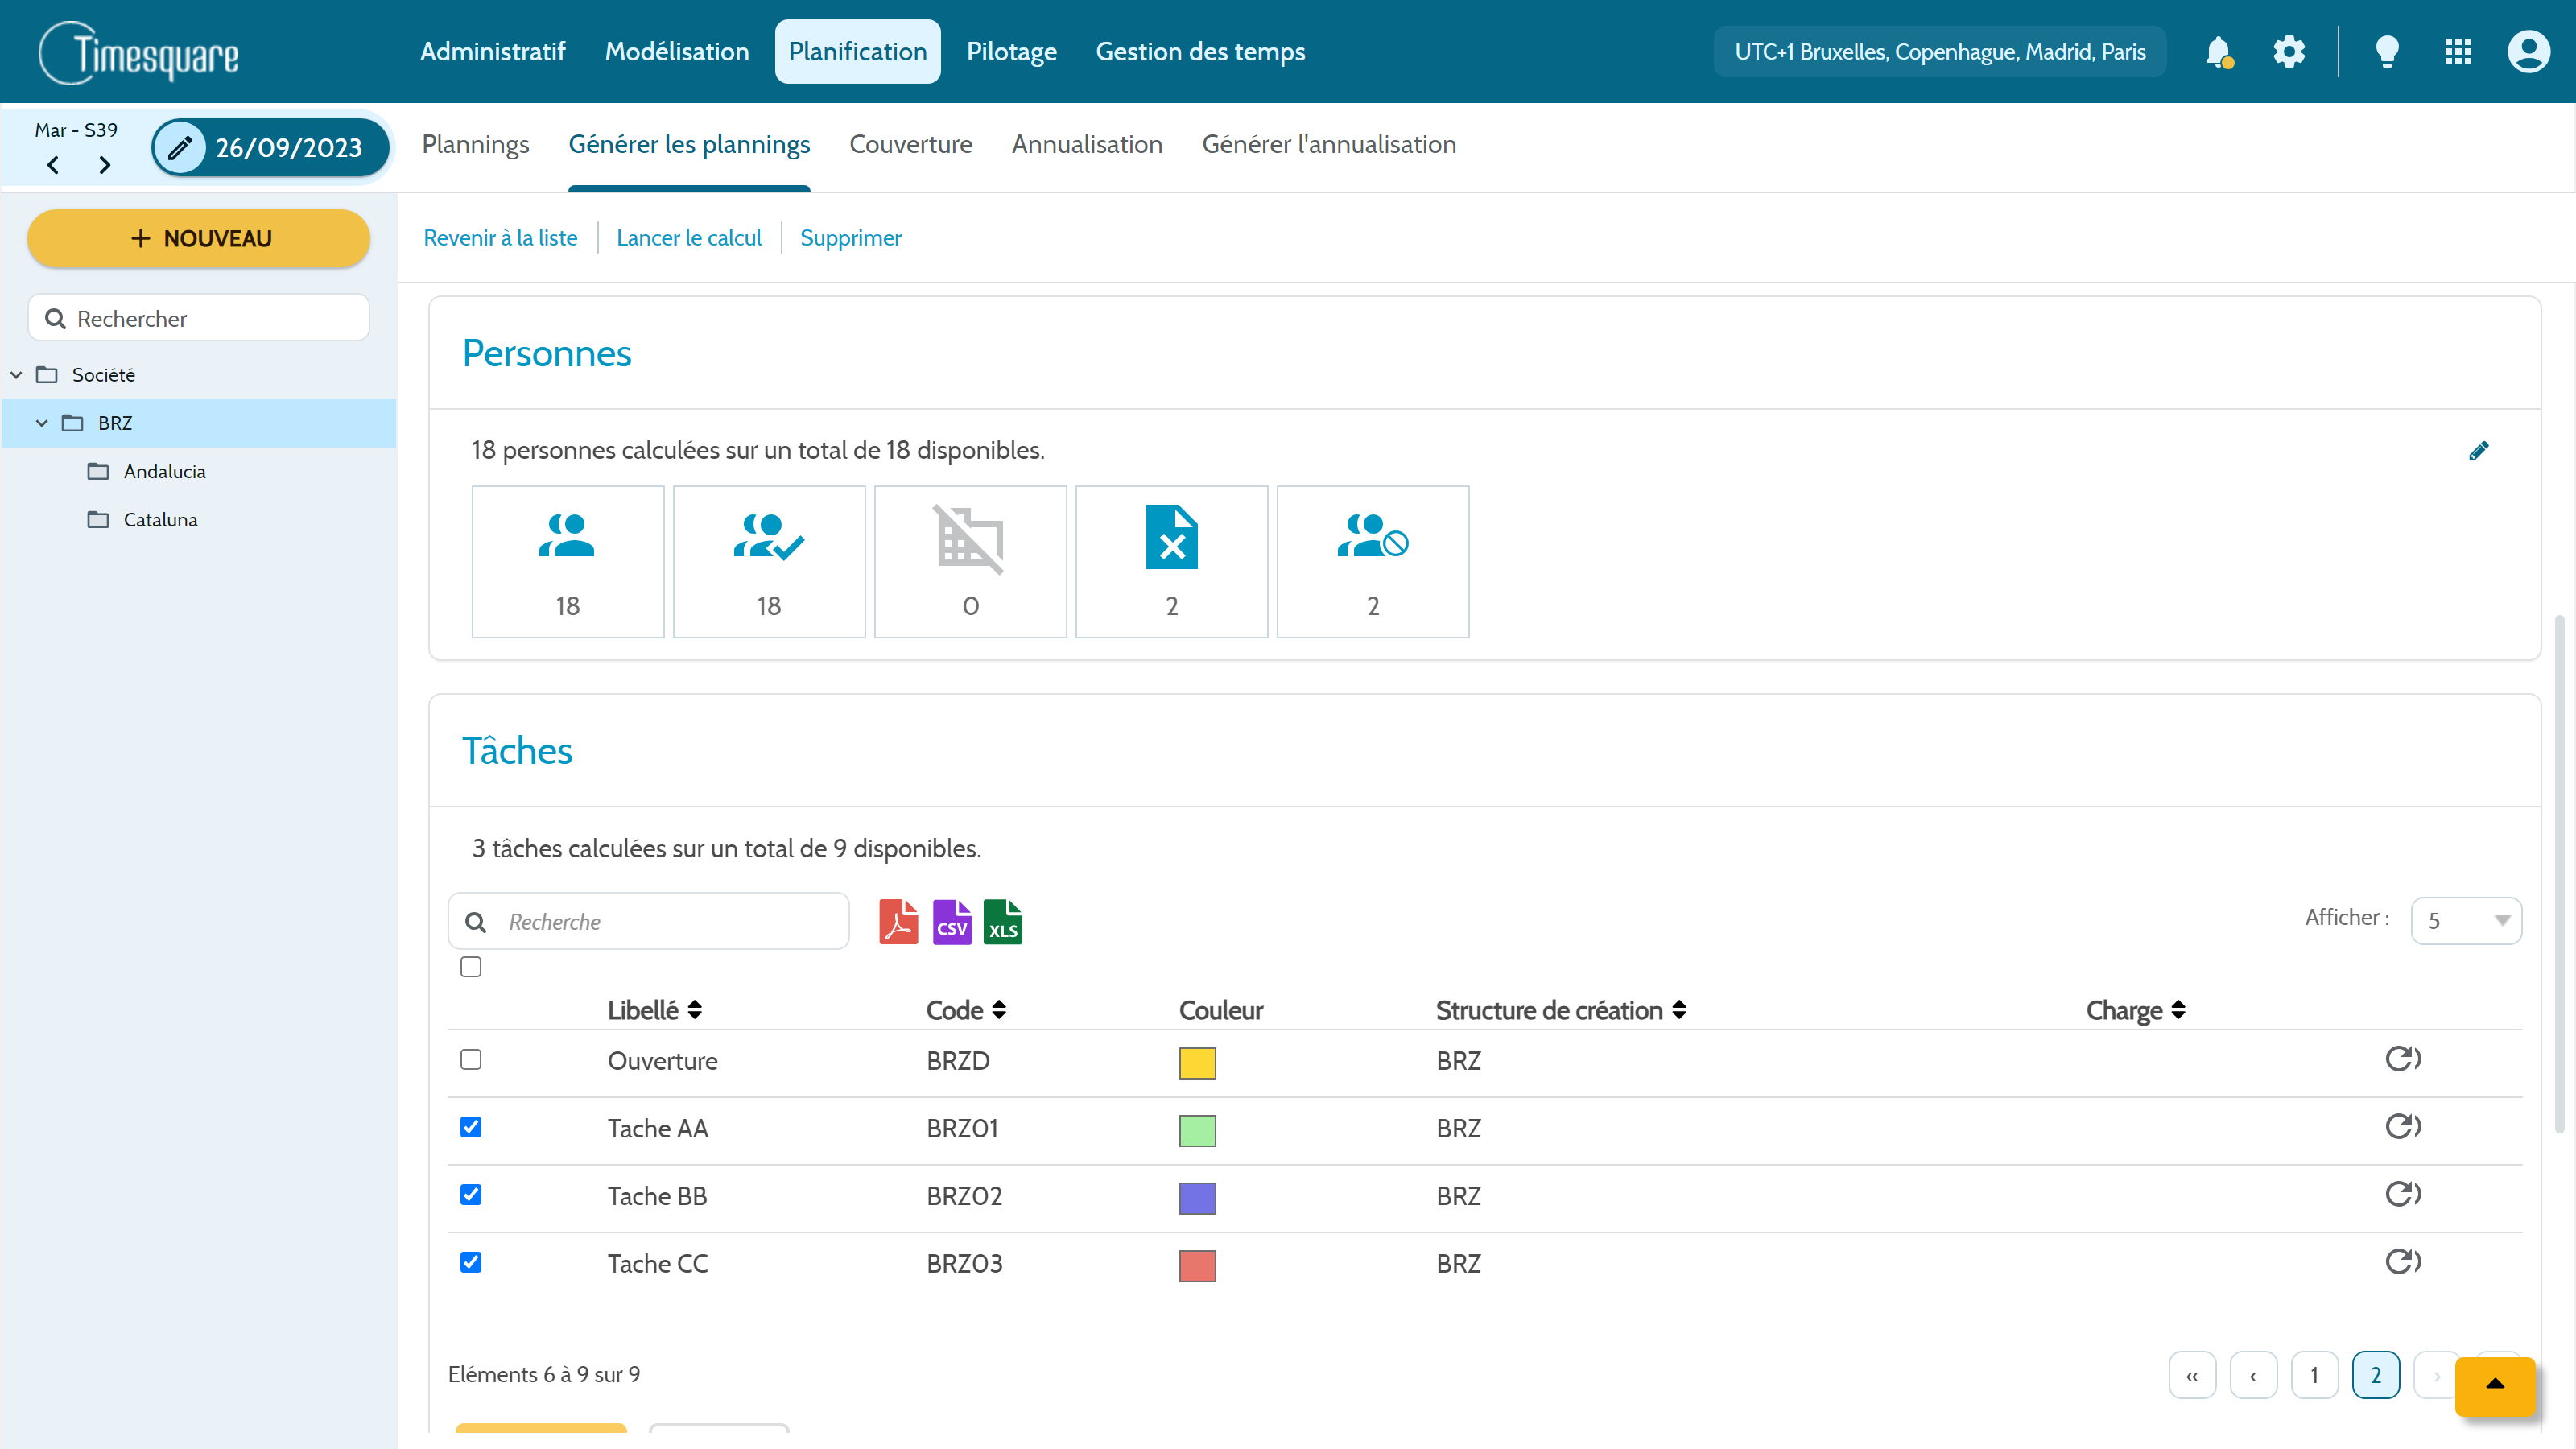Screen dimensions: 2576x1449
Task: Open the apps grid menu
Action: click(x=2458, y=52)
